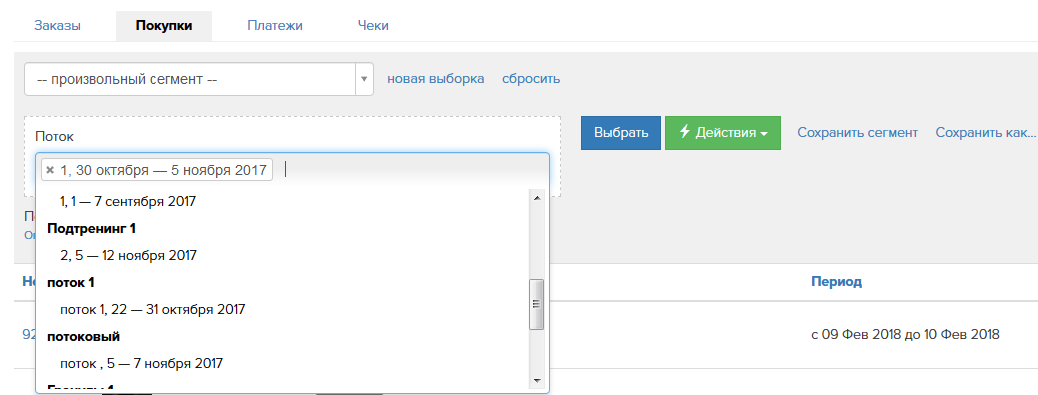Switch to the Заказы tab

58,26
